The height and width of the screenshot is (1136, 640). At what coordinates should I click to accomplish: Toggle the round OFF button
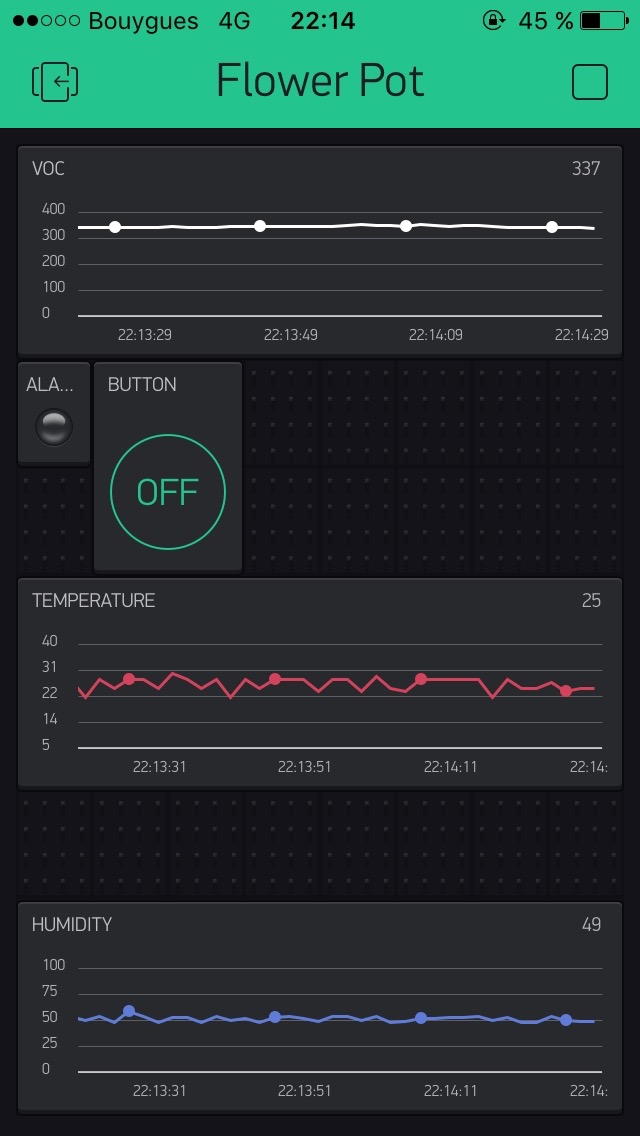(167, 492)
